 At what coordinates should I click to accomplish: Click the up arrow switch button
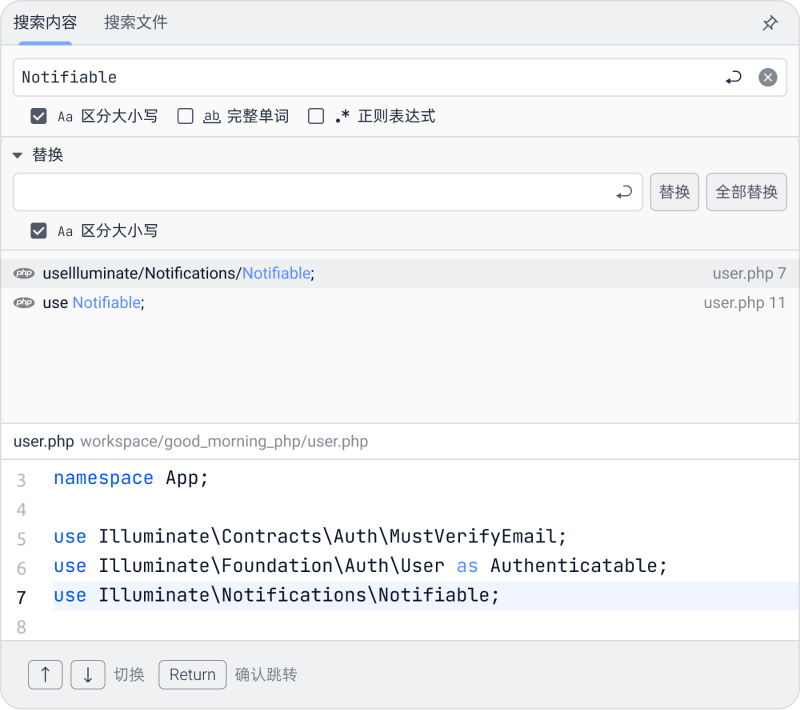tap(45, 675)
